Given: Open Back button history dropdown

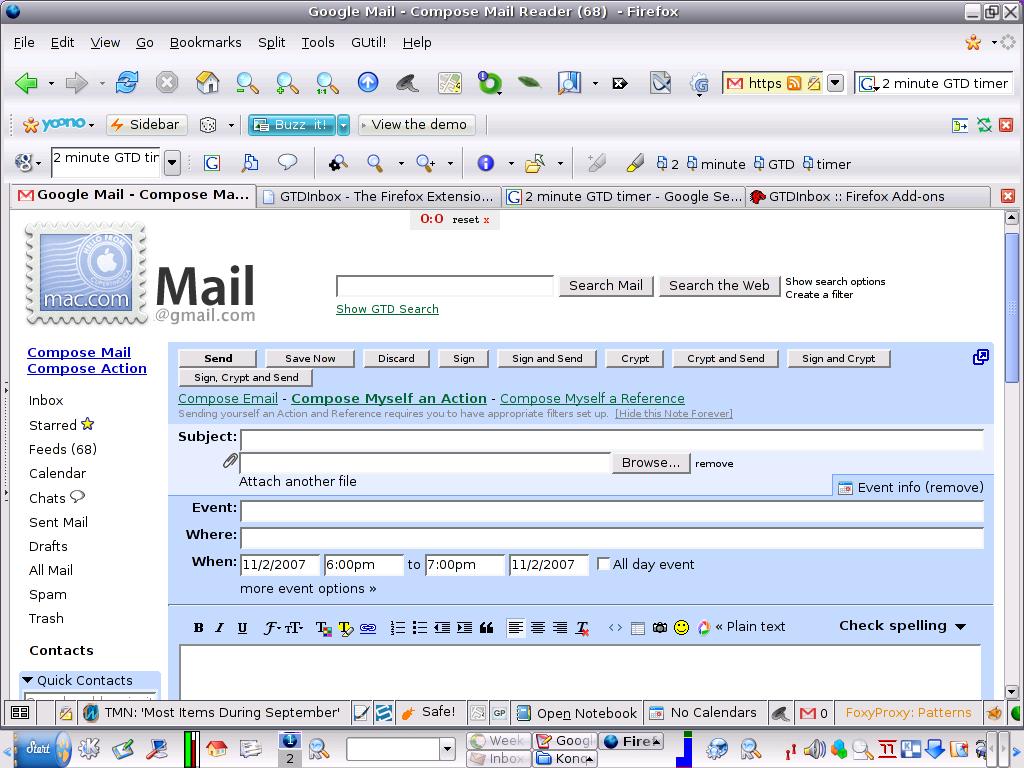Looking at the screenshot, I should 51,84.
